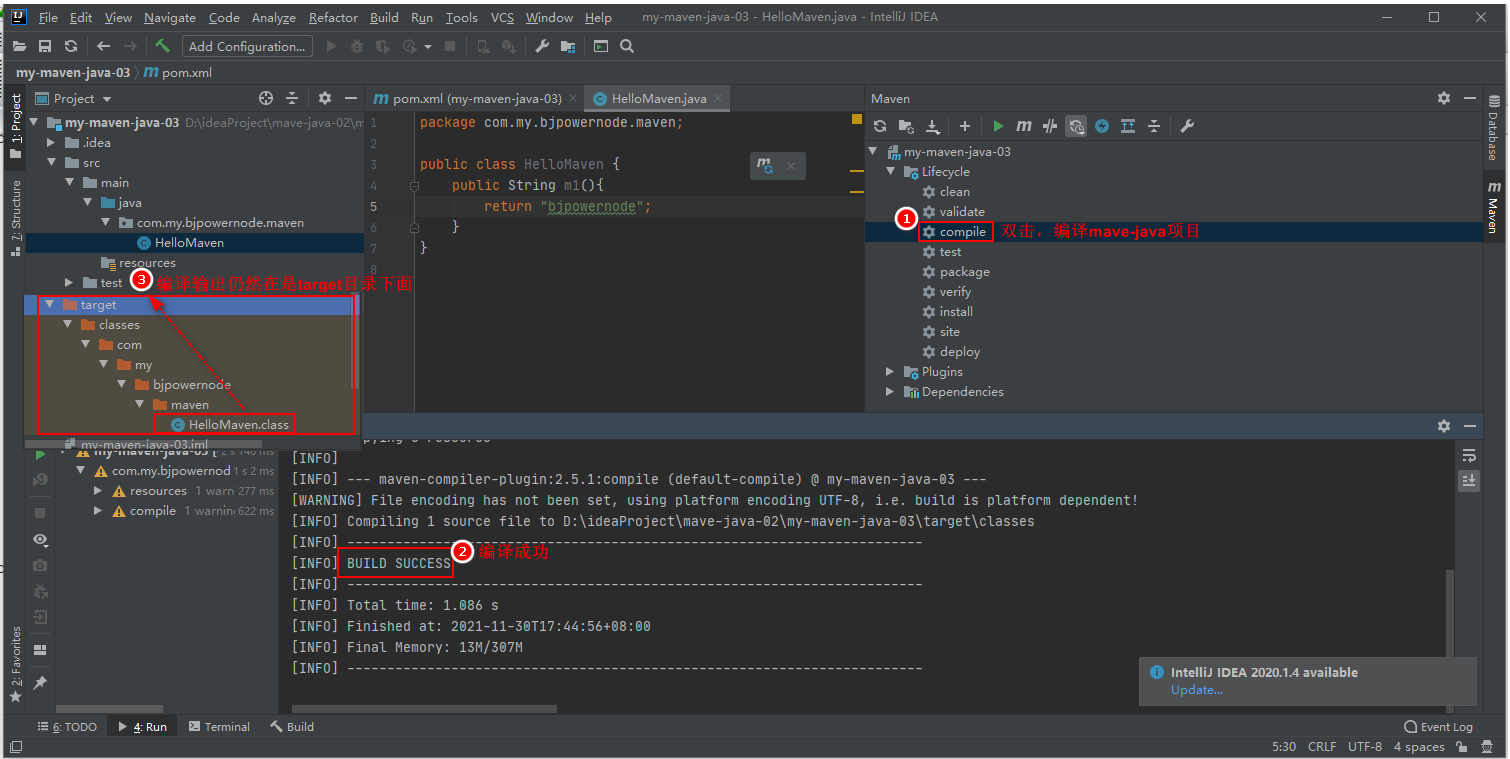Collapse all nodes in Maven tree
Screen dimensions: 1510x759
tap(1155, 126)
